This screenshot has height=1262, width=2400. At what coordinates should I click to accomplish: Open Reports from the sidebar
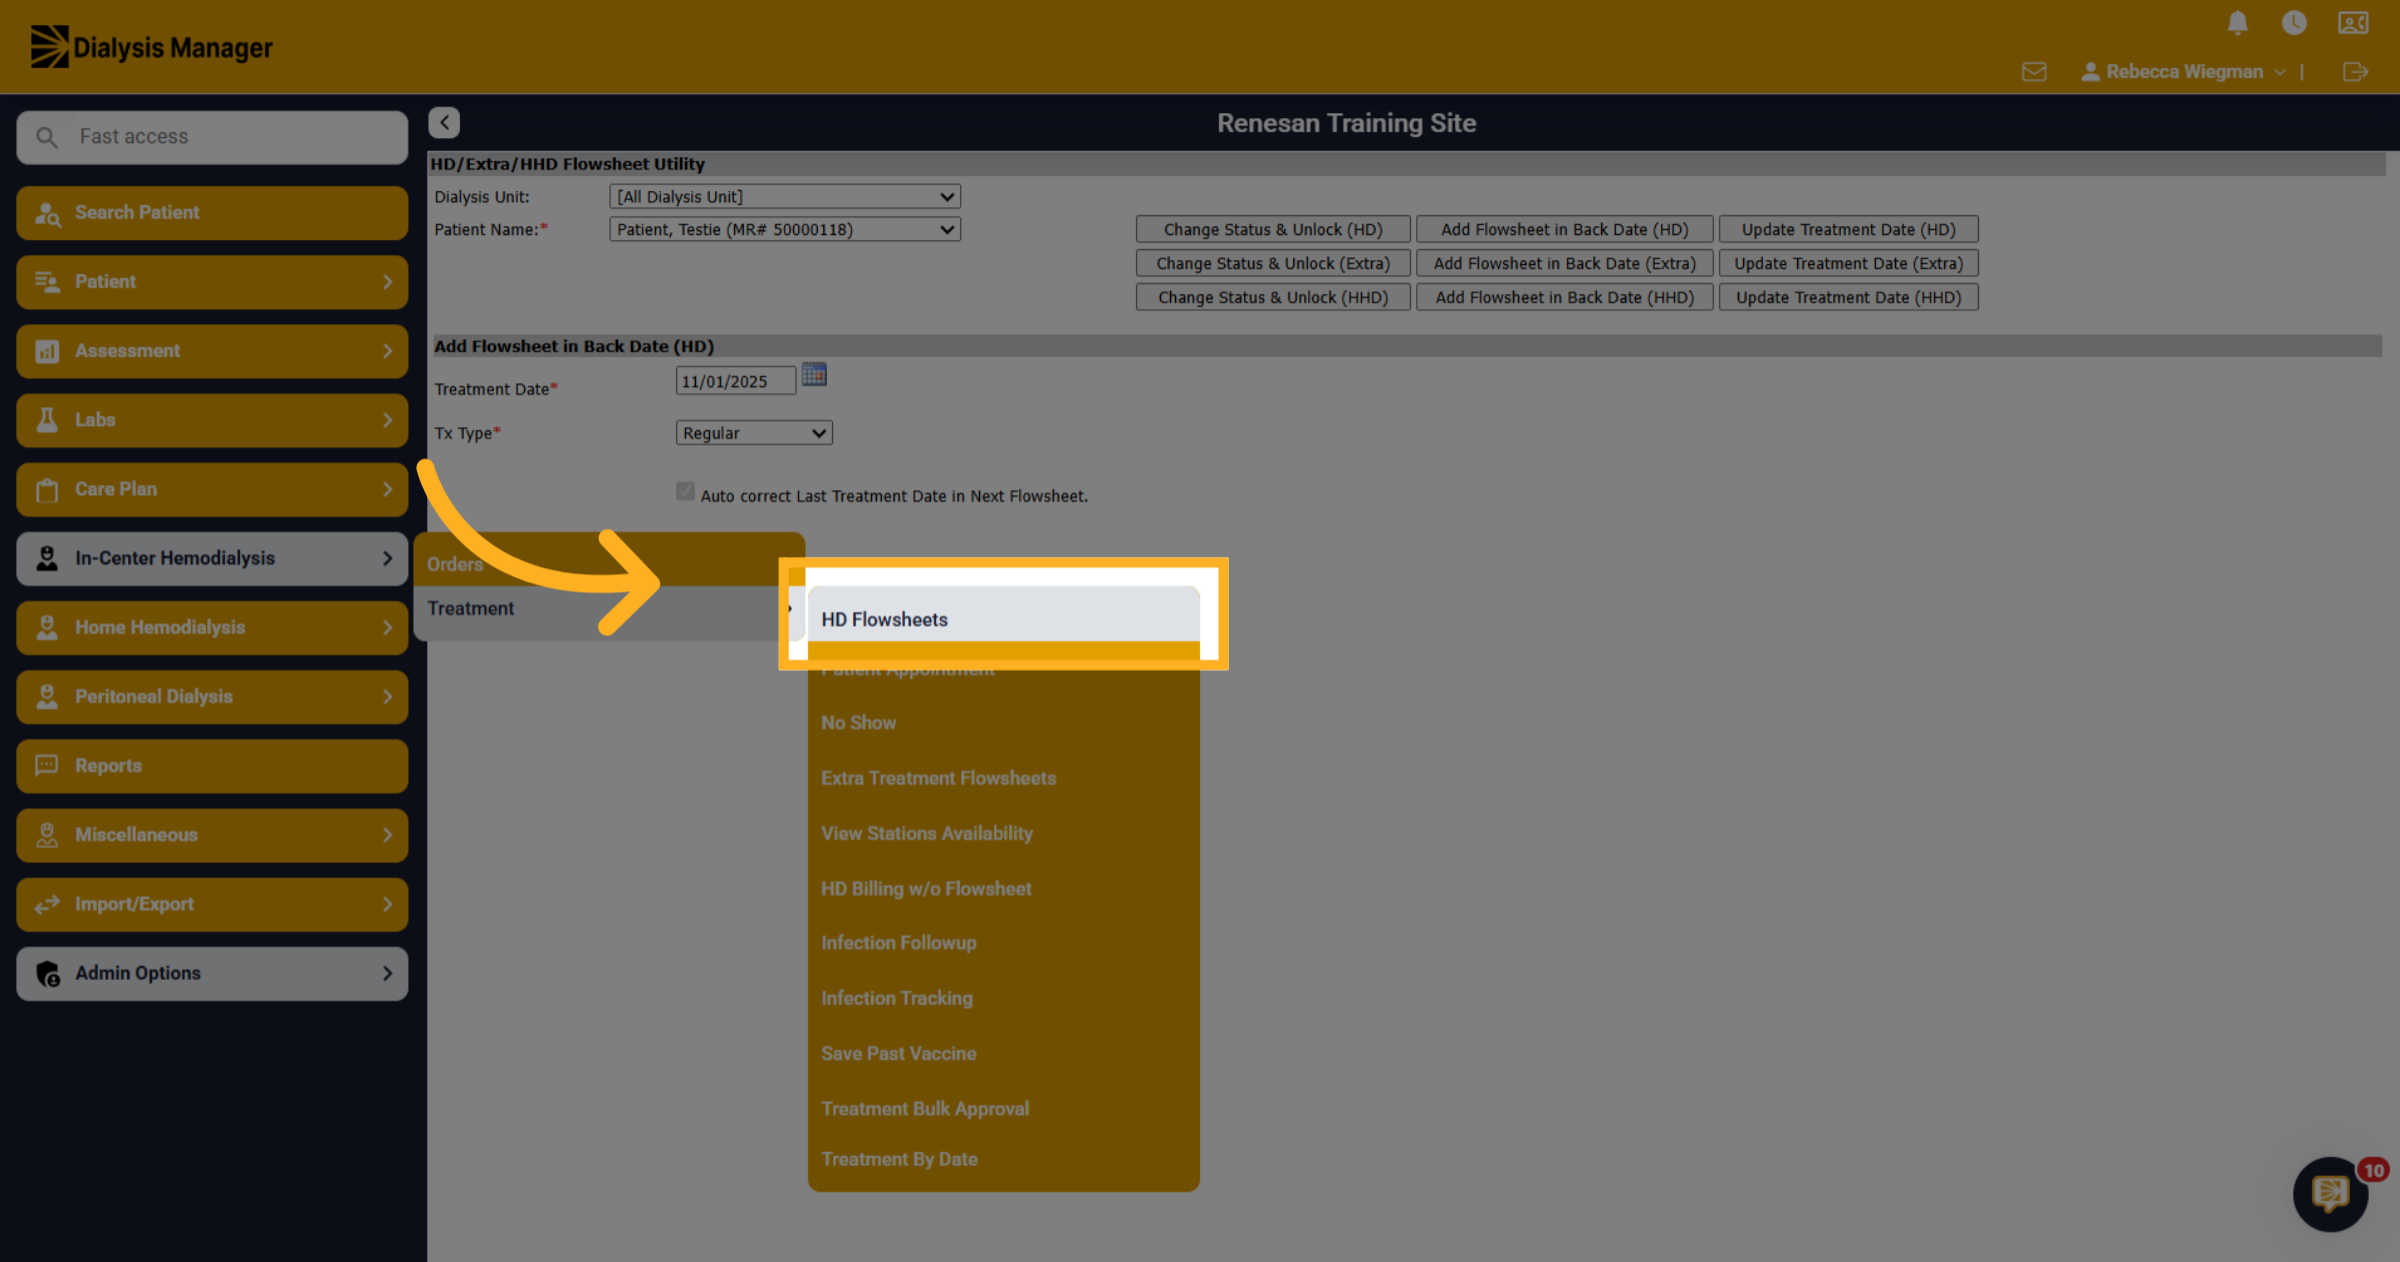click(x=212, y=766)
